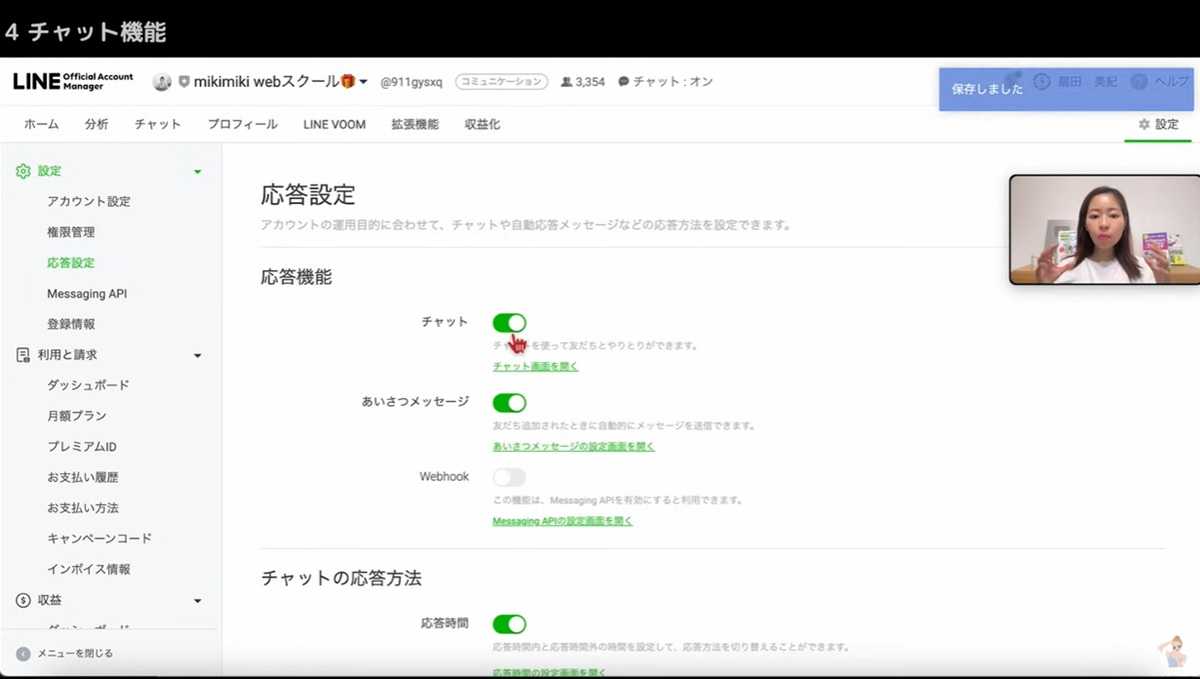Screen dimensions: 1200x679
Task: Open 権限管理 in sidebar
Action: tap(71, 232)
